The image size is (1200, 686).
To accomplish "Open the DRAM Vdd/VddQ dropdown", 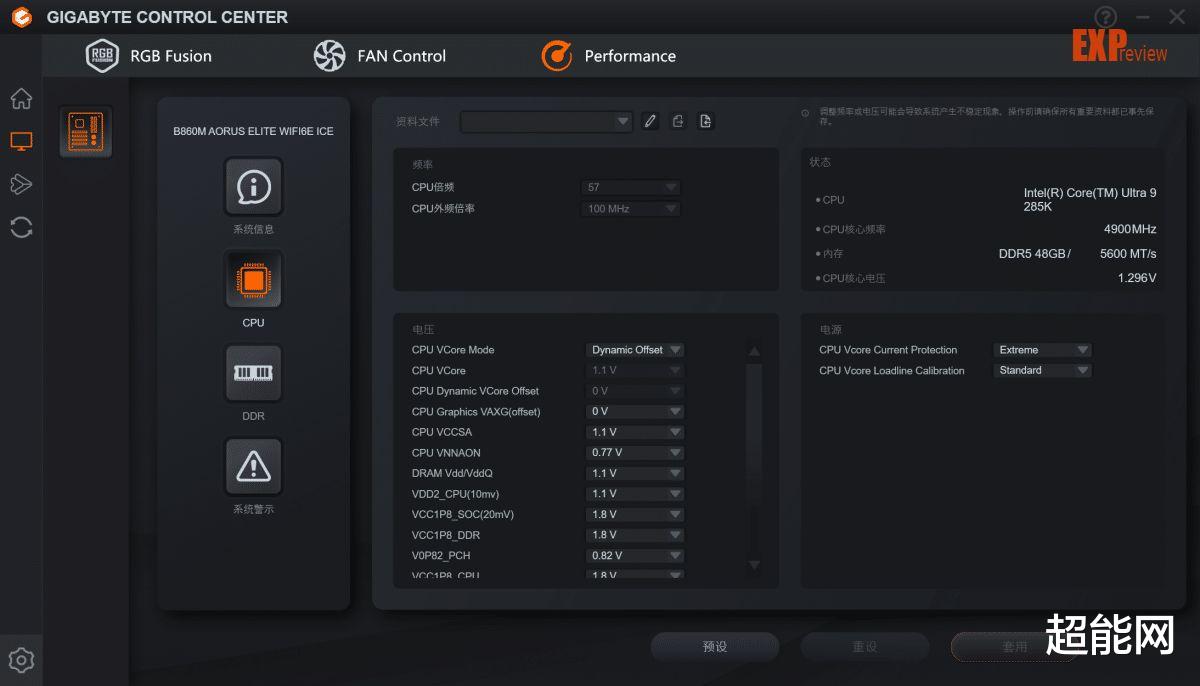I will 635,473.
